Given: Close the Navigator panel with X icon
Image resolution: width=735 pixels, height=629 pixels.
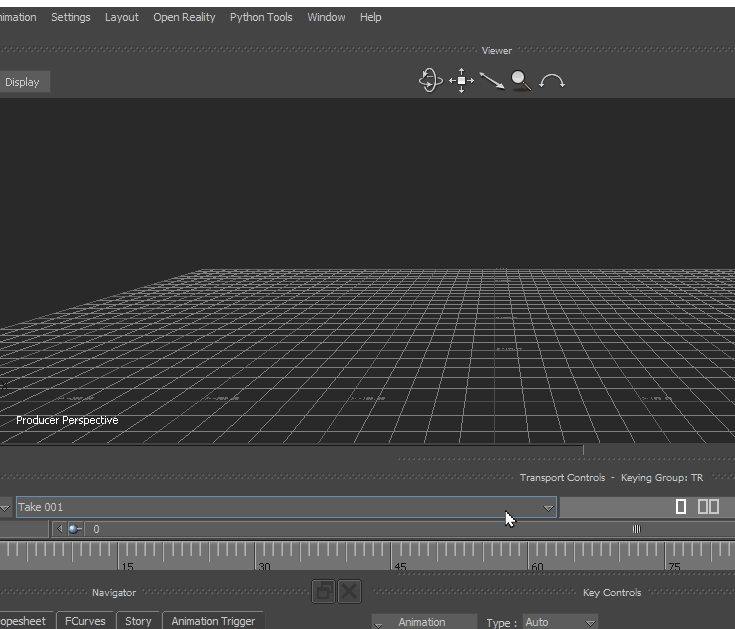Looking at the screenshot, I should [x=349, y=592].
